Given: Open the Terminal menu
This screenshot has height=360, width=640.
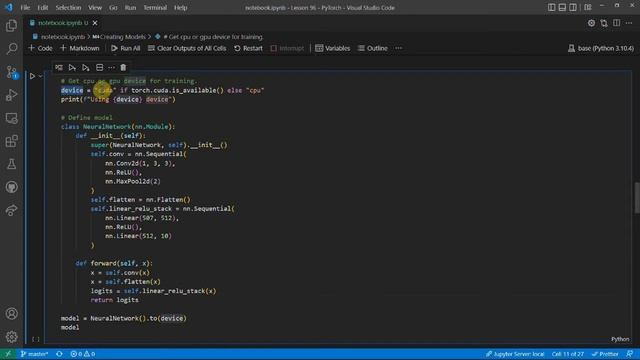Looking at the screenshot, I should point(155,7).
